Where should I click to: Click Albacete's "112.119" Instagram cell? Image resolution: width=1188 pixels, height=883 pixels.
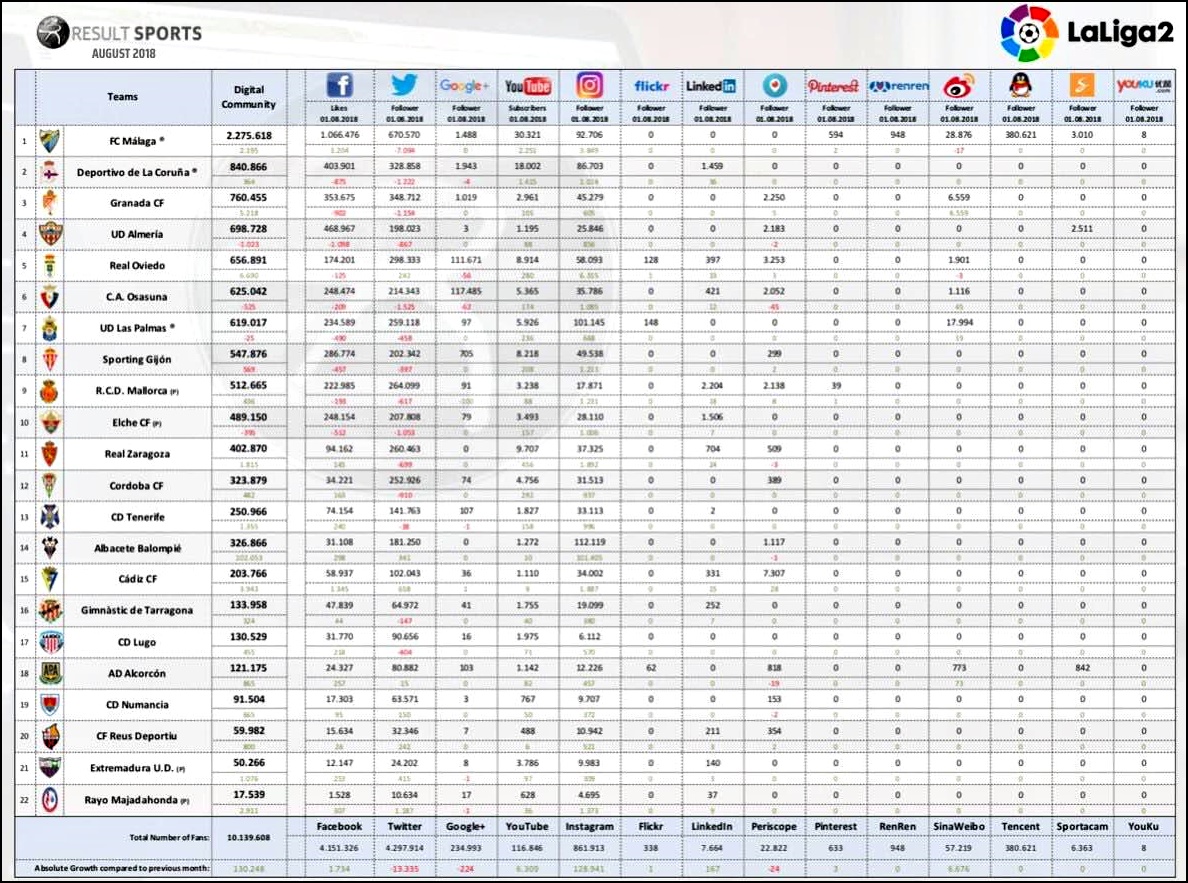click(589, 542)
